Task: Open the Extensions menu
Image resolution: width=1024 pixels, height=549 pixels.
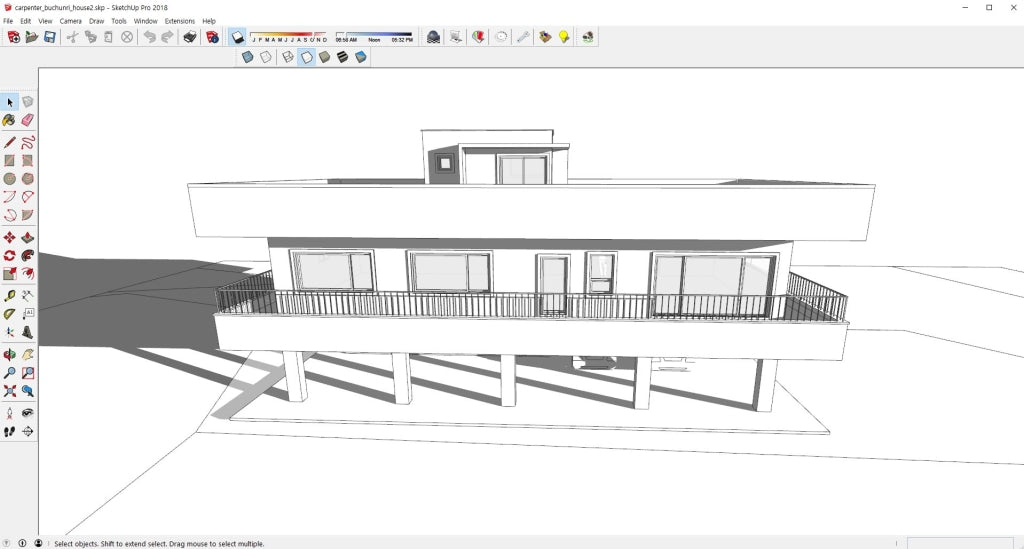Action: pyautogui.click(x=180, y=21)
